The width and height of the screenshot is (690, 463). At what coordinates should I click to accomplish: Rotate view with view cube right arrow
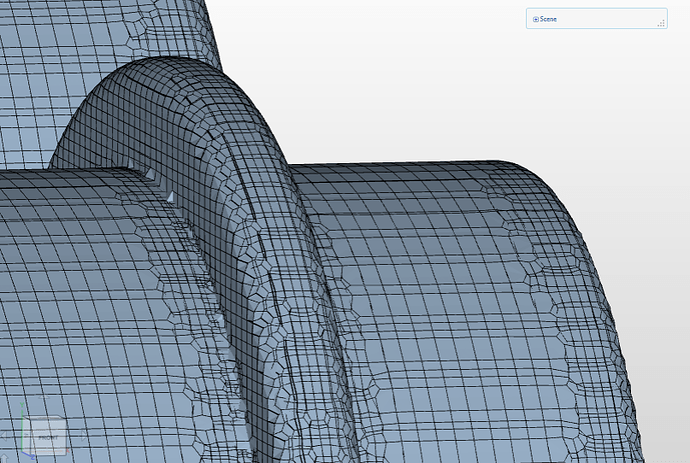(84, 436)
